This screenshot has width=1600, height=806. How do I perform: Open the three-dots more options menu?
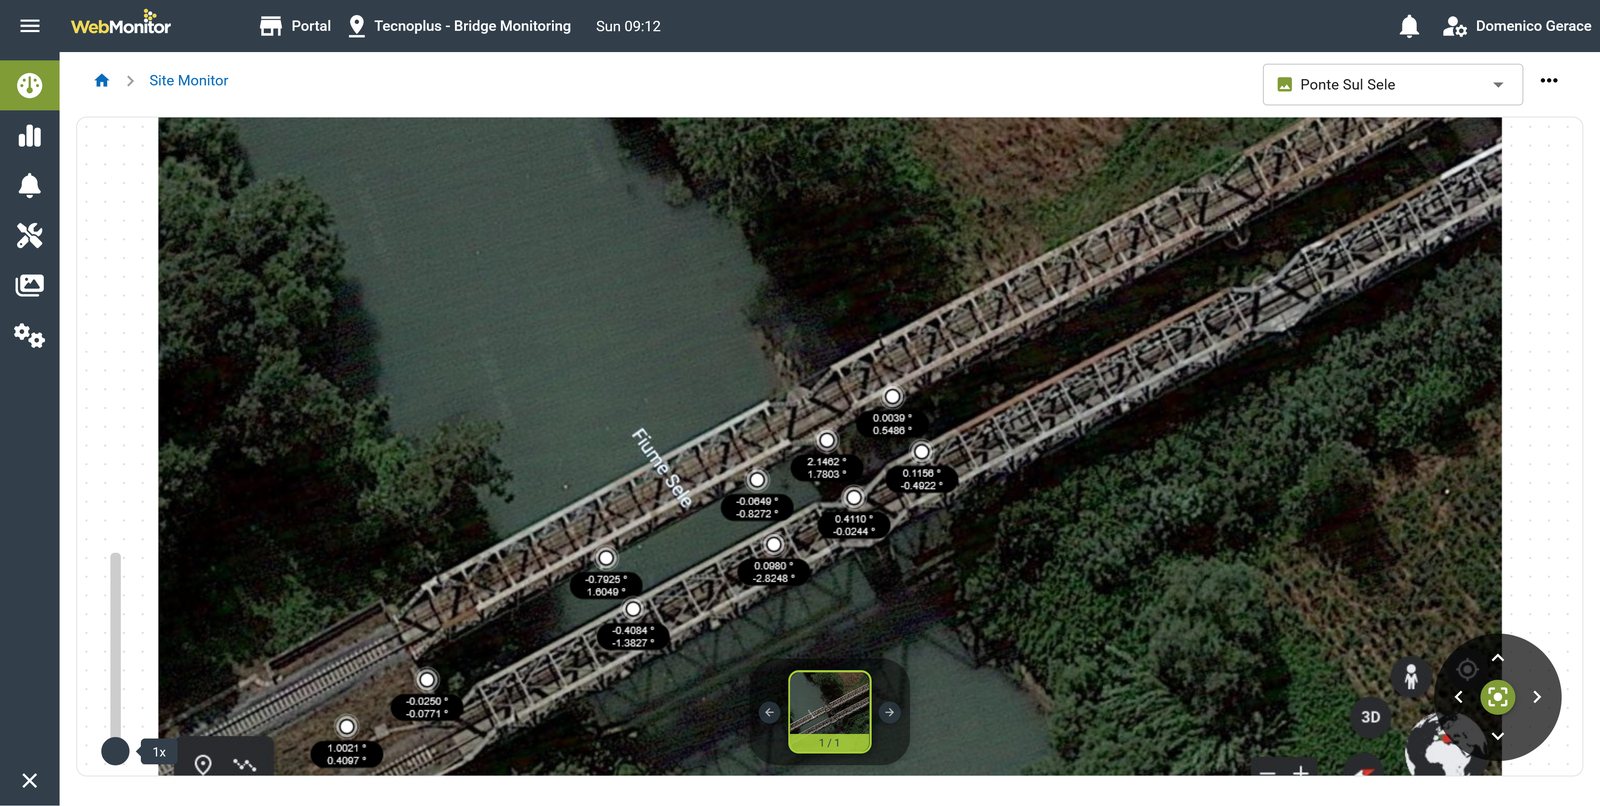tap(1549, 80)
